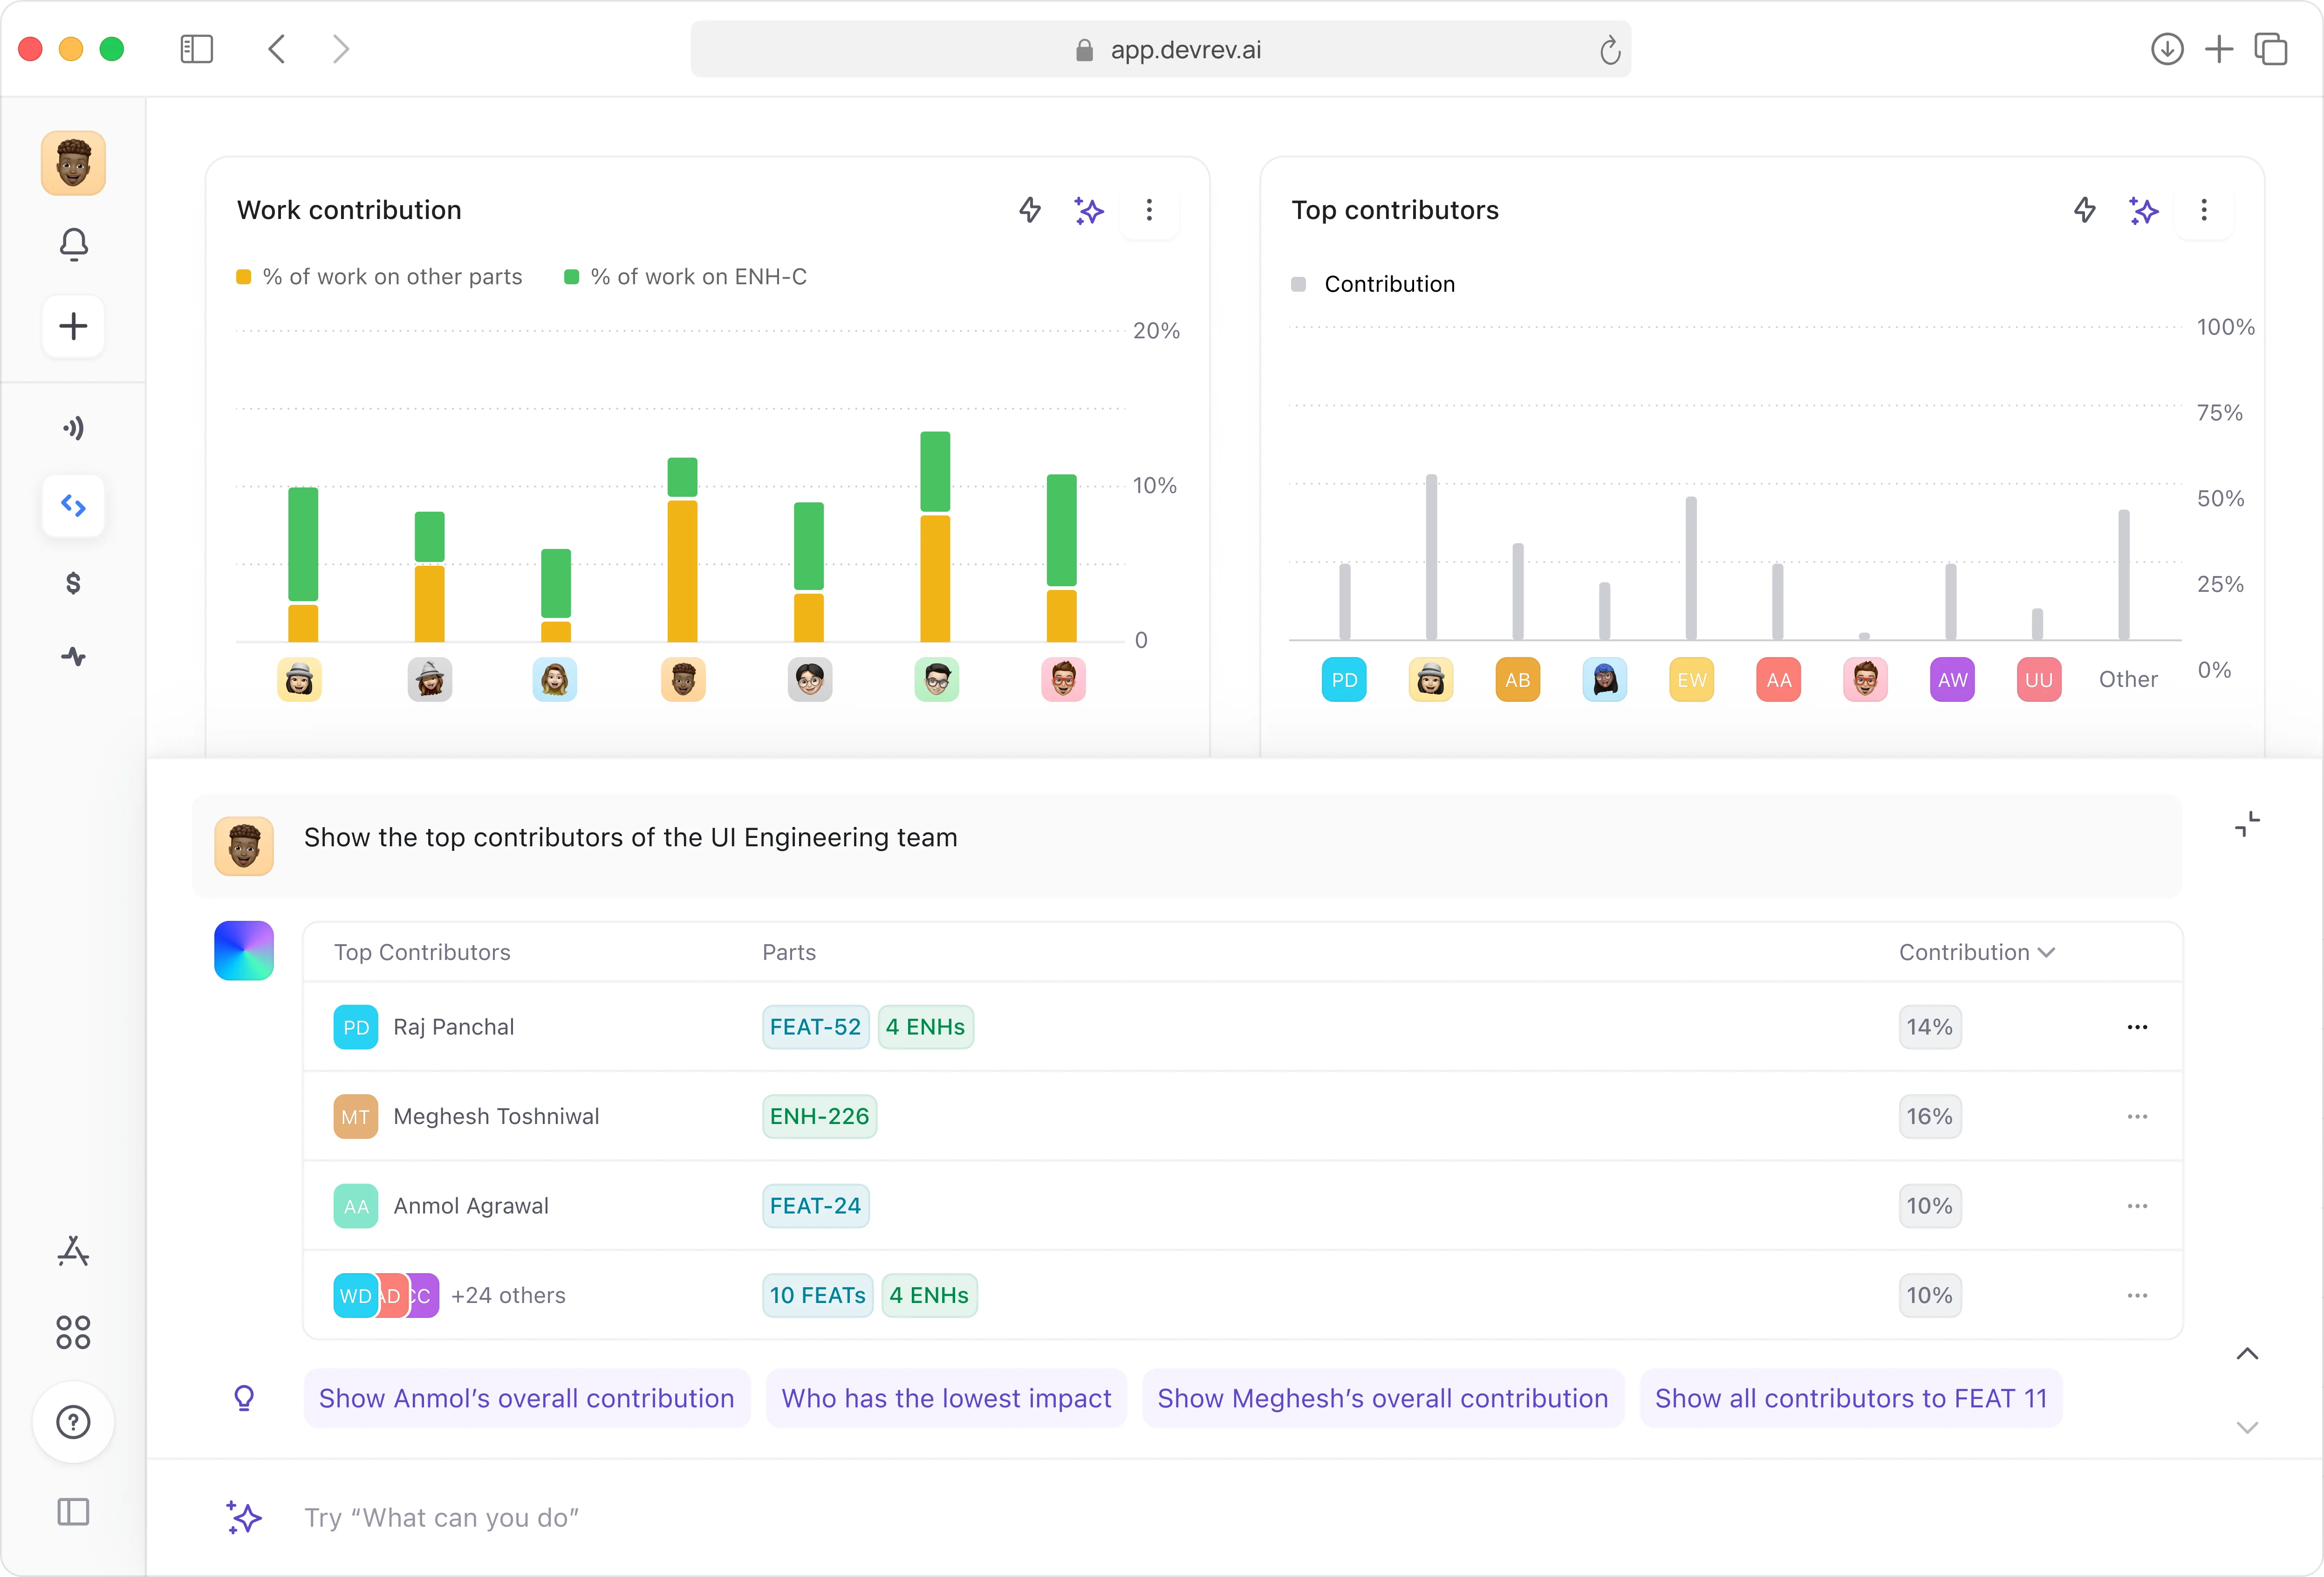The image size is (2324, 1577).
Task: Click 'Show all contributors to FEAT 11'
Action: click(x=1850, y=1398)
